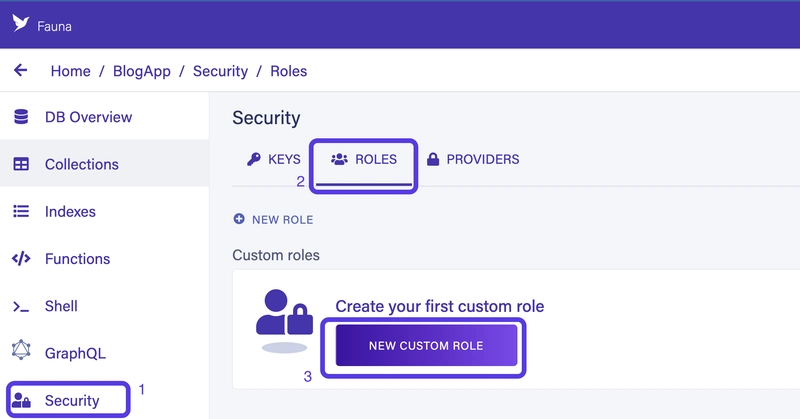Click the Indexes list icon
The height and width of the screenshot is (419, 800).
tap(21, 211)
